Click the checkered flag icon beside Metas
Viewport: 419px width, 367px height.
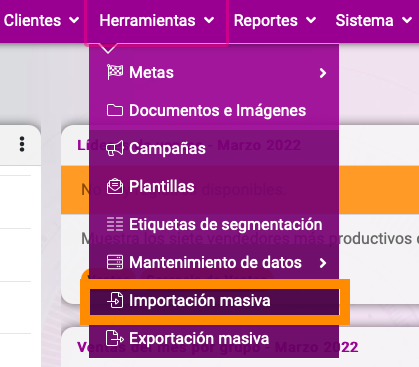tap(115, 72)
